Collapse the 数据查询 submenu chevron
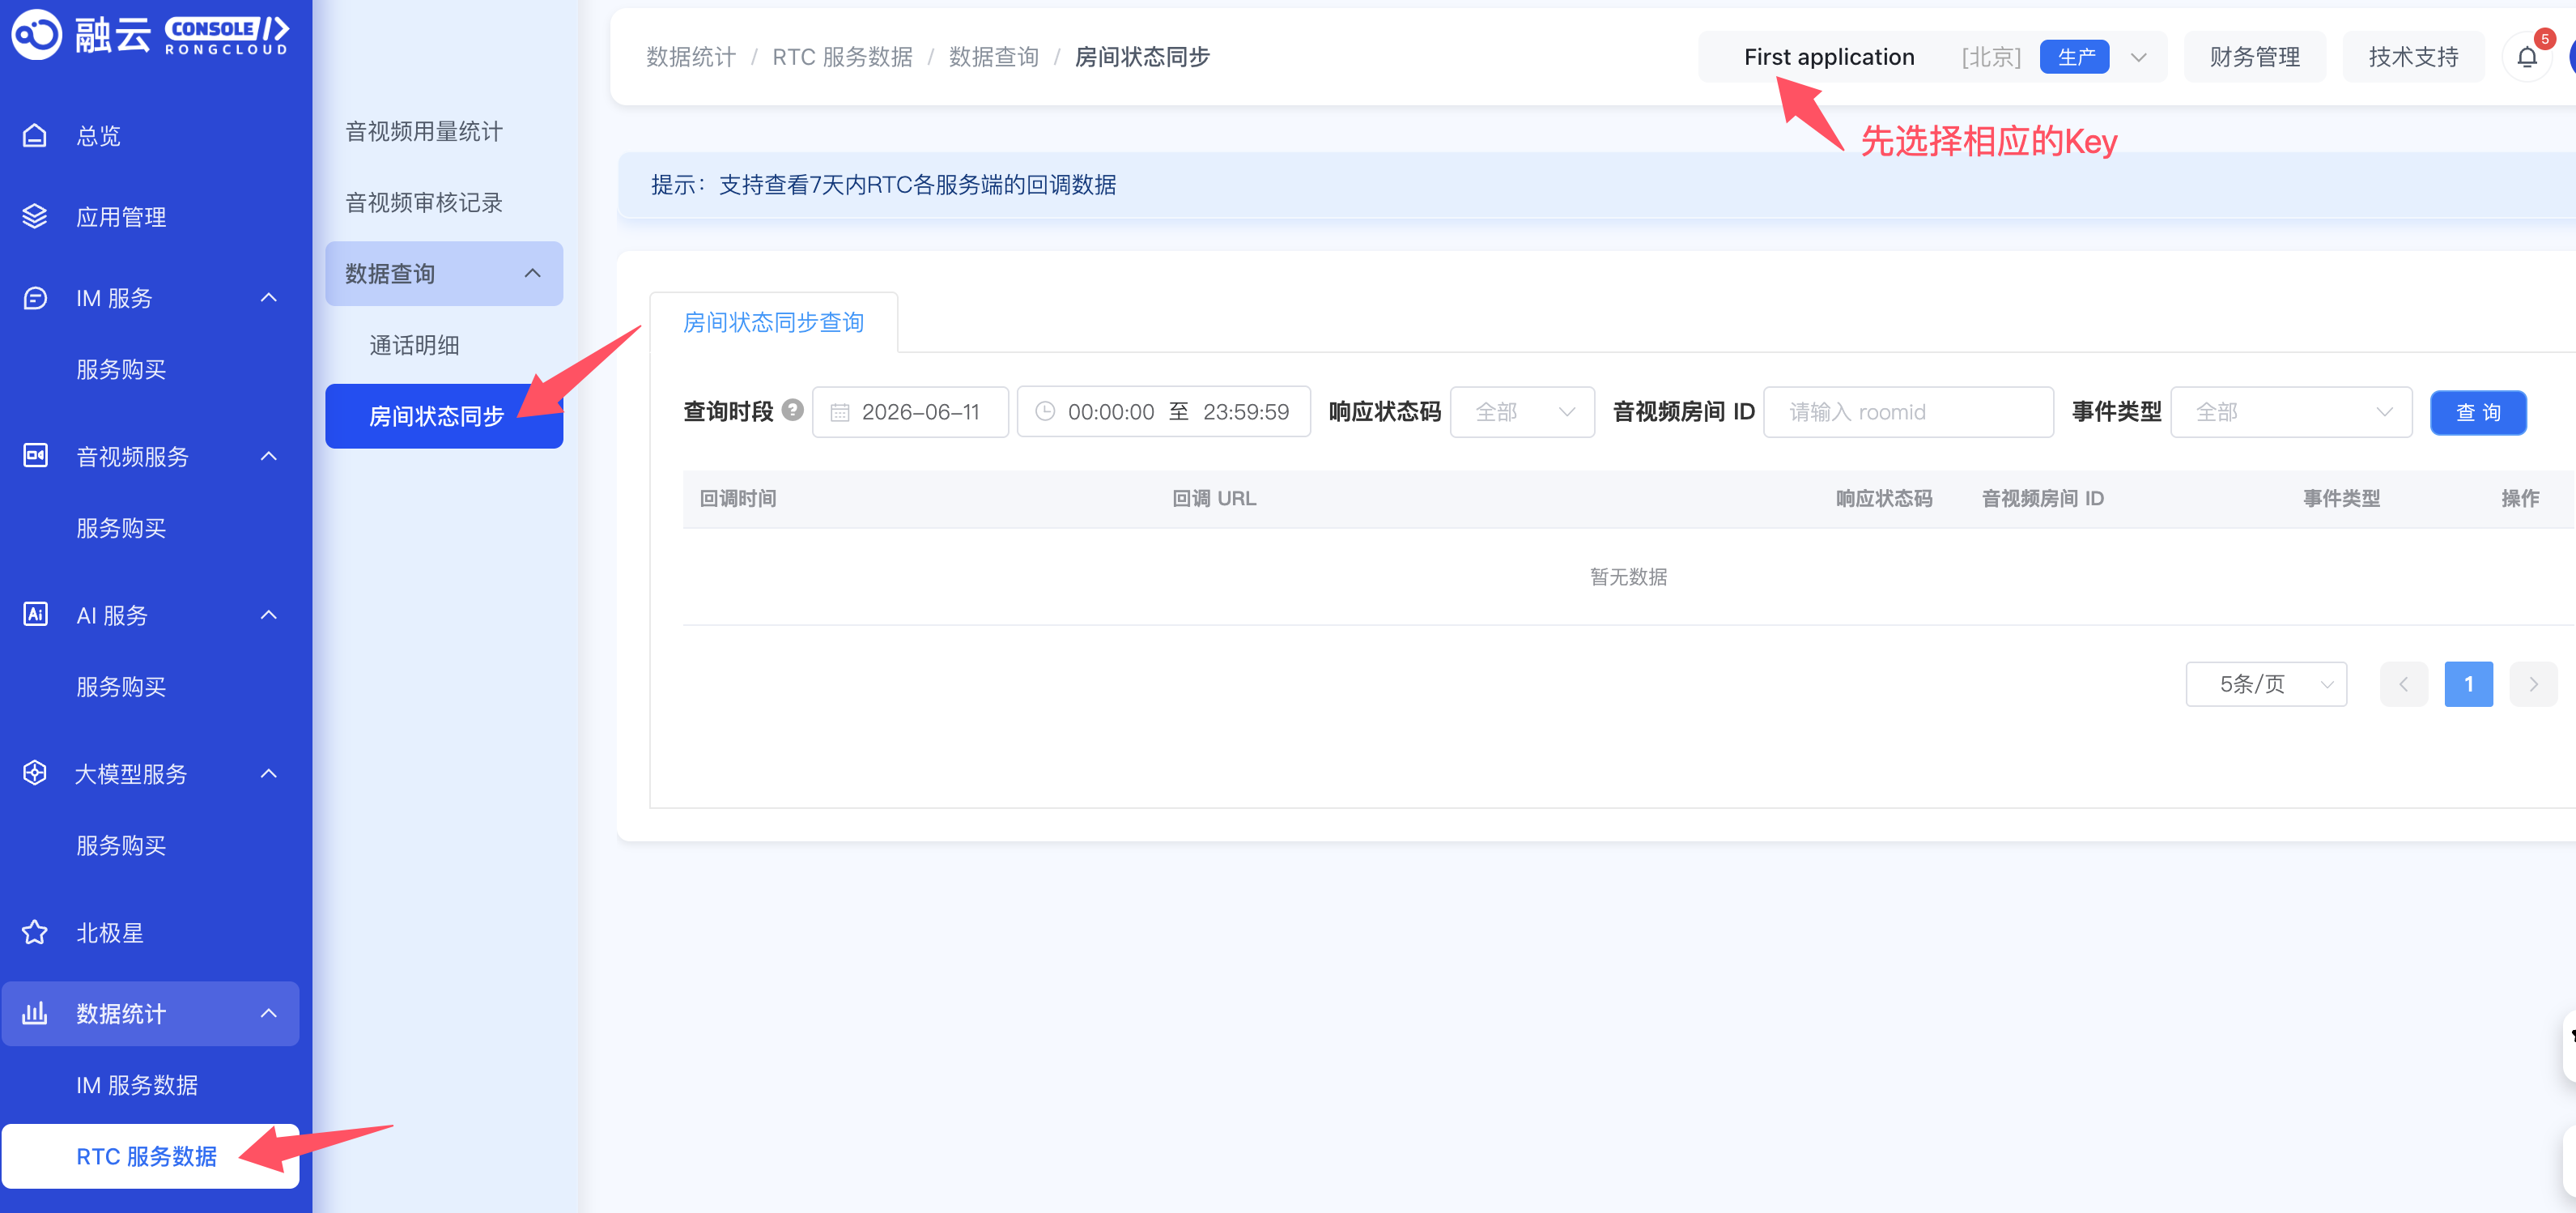This screenshot has width=2576, height=1213. (532, 273)
